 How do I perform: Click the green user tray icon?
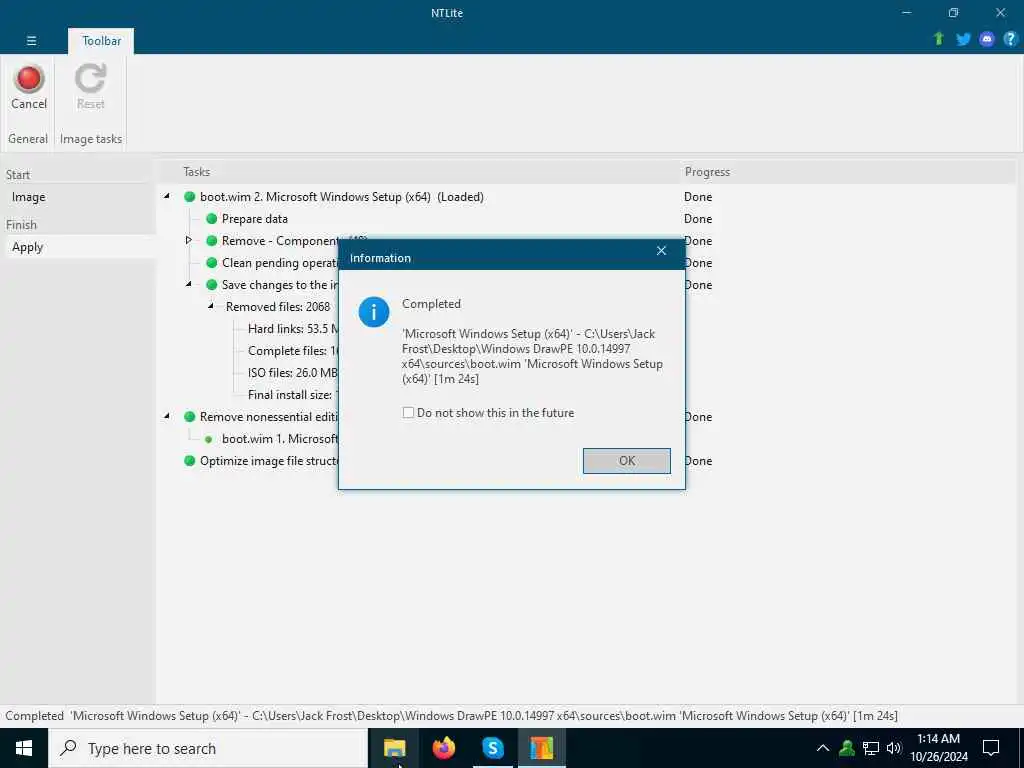(x=847, y=748)
